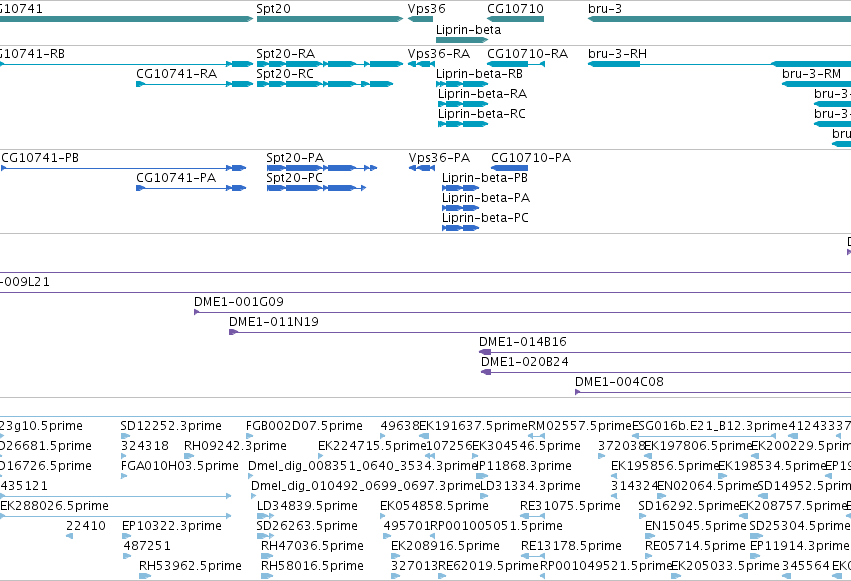Click BAC clone DME1-020B24 label

coord(525,362)
